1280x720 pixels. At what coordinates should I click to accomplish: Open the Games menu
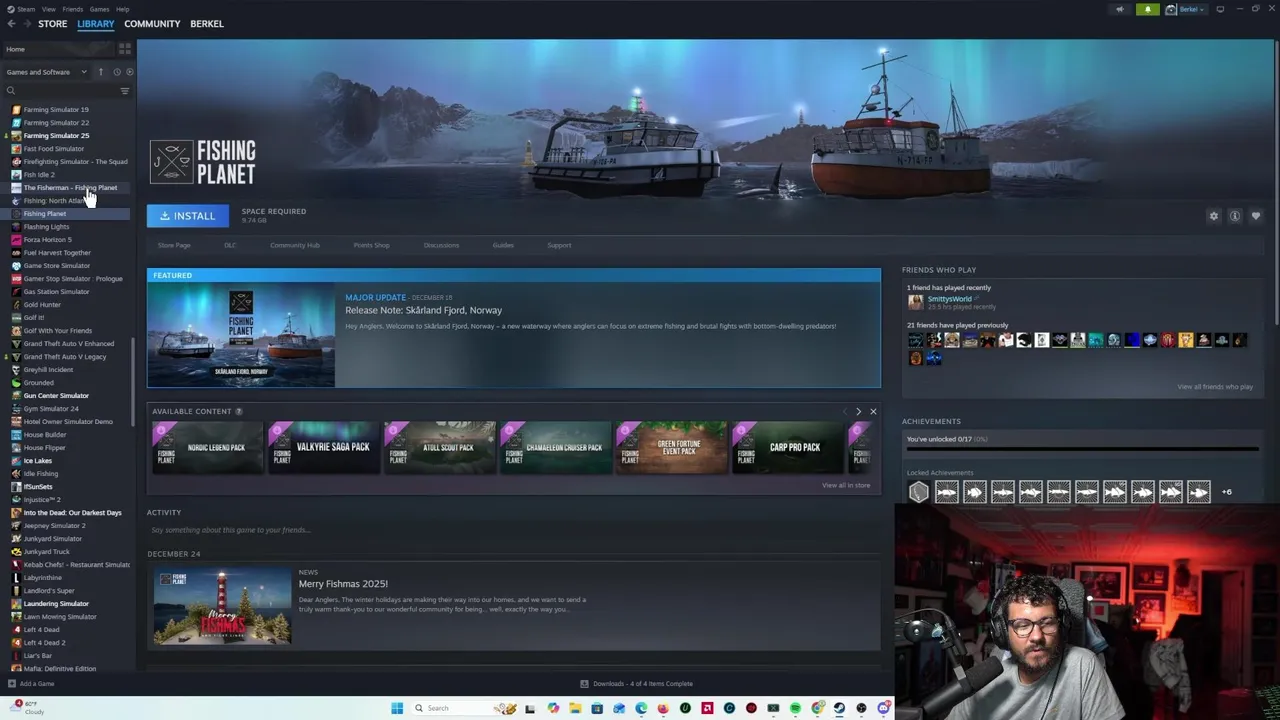[99, 9]
